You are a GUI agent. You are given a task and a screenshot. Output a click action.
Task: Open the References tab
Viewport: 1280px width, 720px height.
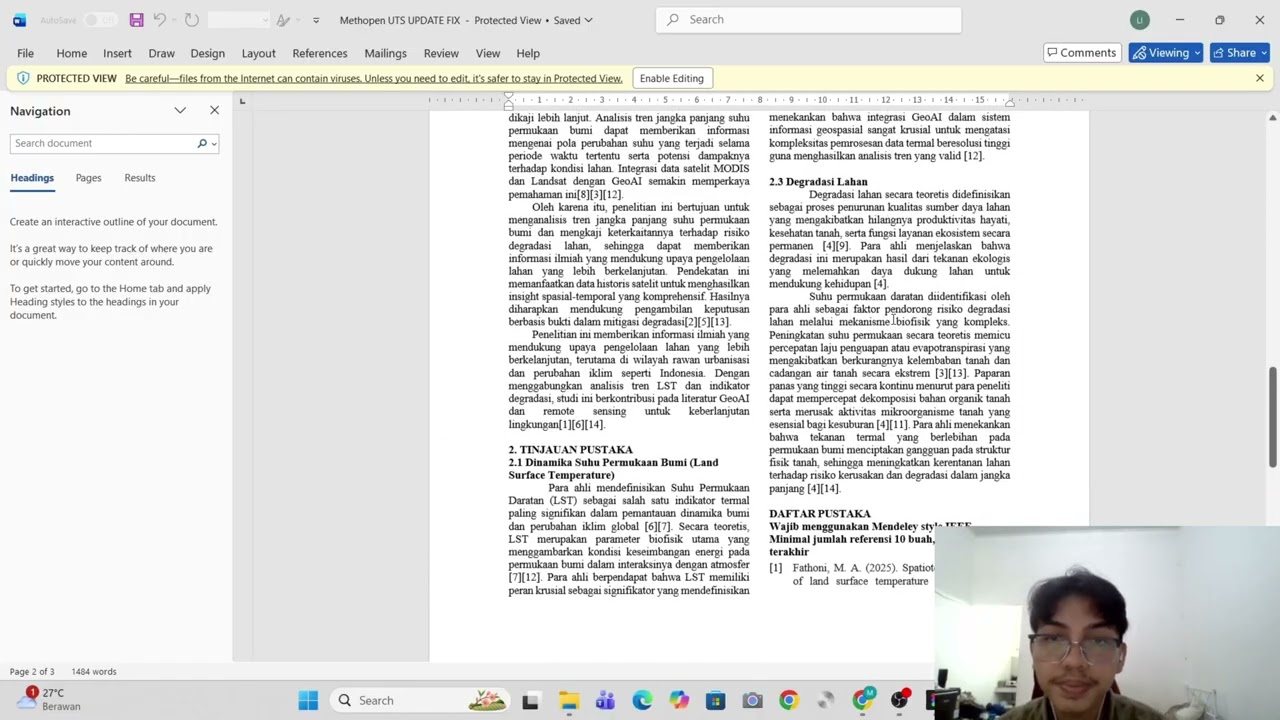pos(320,53)
